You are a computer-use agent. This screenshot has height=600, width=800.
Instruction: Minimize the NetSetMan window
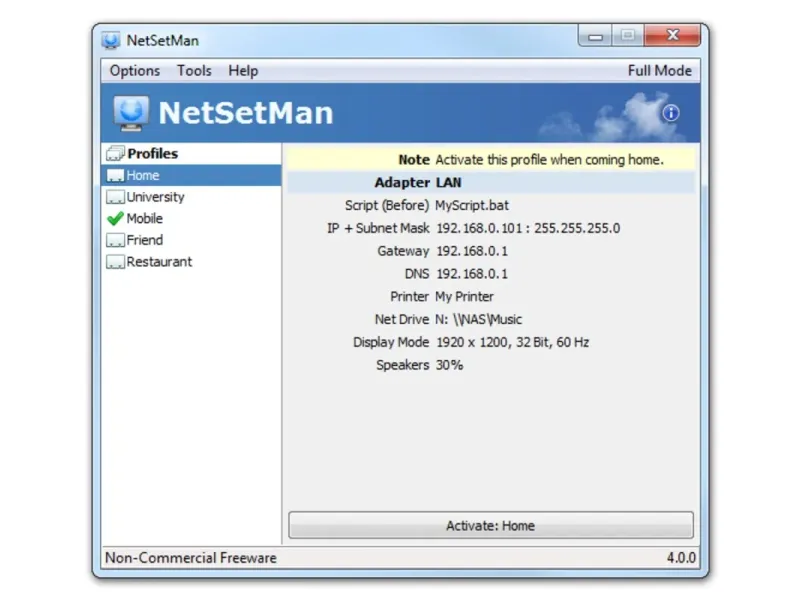click(595, 36)
